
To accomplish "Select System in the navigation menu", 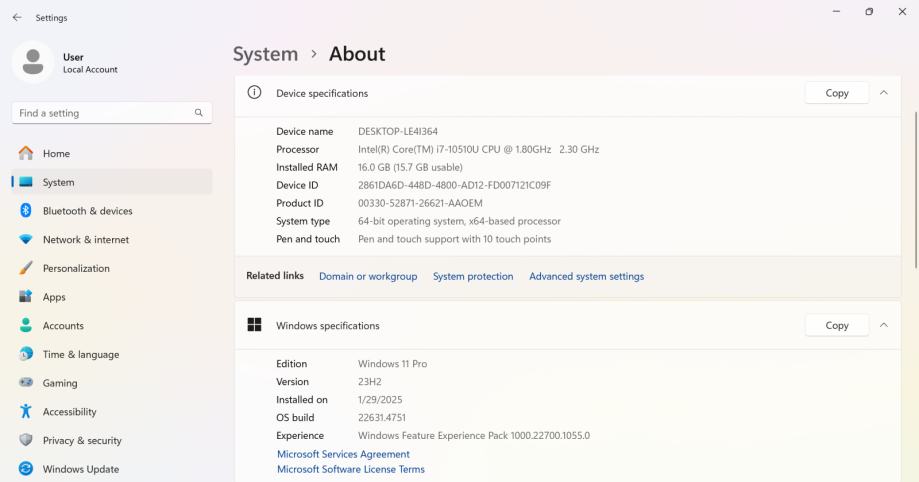I will point(58,182).
